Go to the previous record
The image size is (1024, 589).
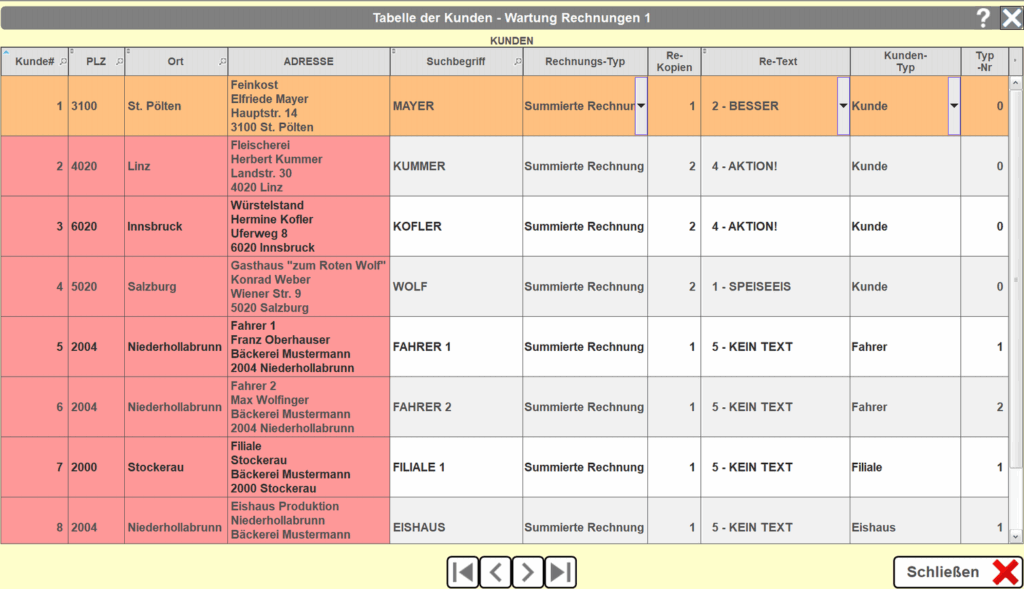pos(496,572)
